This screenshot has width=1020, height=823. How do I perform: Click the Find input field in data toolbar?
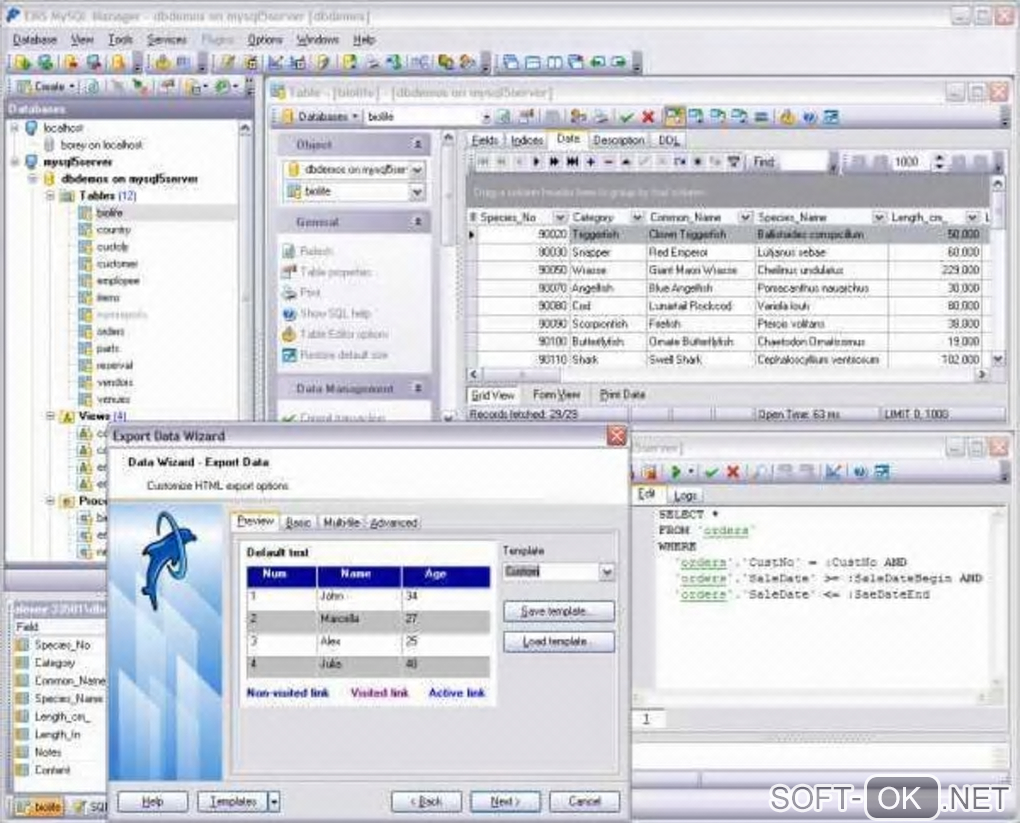pos(801,162)
